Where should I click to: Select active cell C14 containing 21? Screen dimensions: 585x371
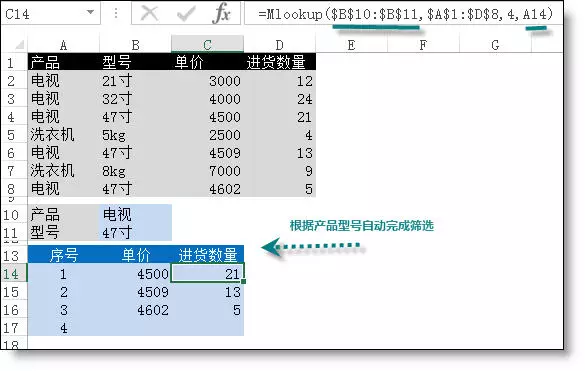coord(207,273)
